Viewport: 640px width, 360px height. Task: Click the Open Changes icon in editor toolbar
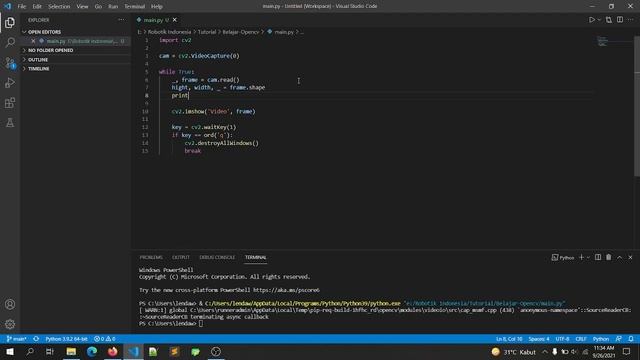coord(609,20)
